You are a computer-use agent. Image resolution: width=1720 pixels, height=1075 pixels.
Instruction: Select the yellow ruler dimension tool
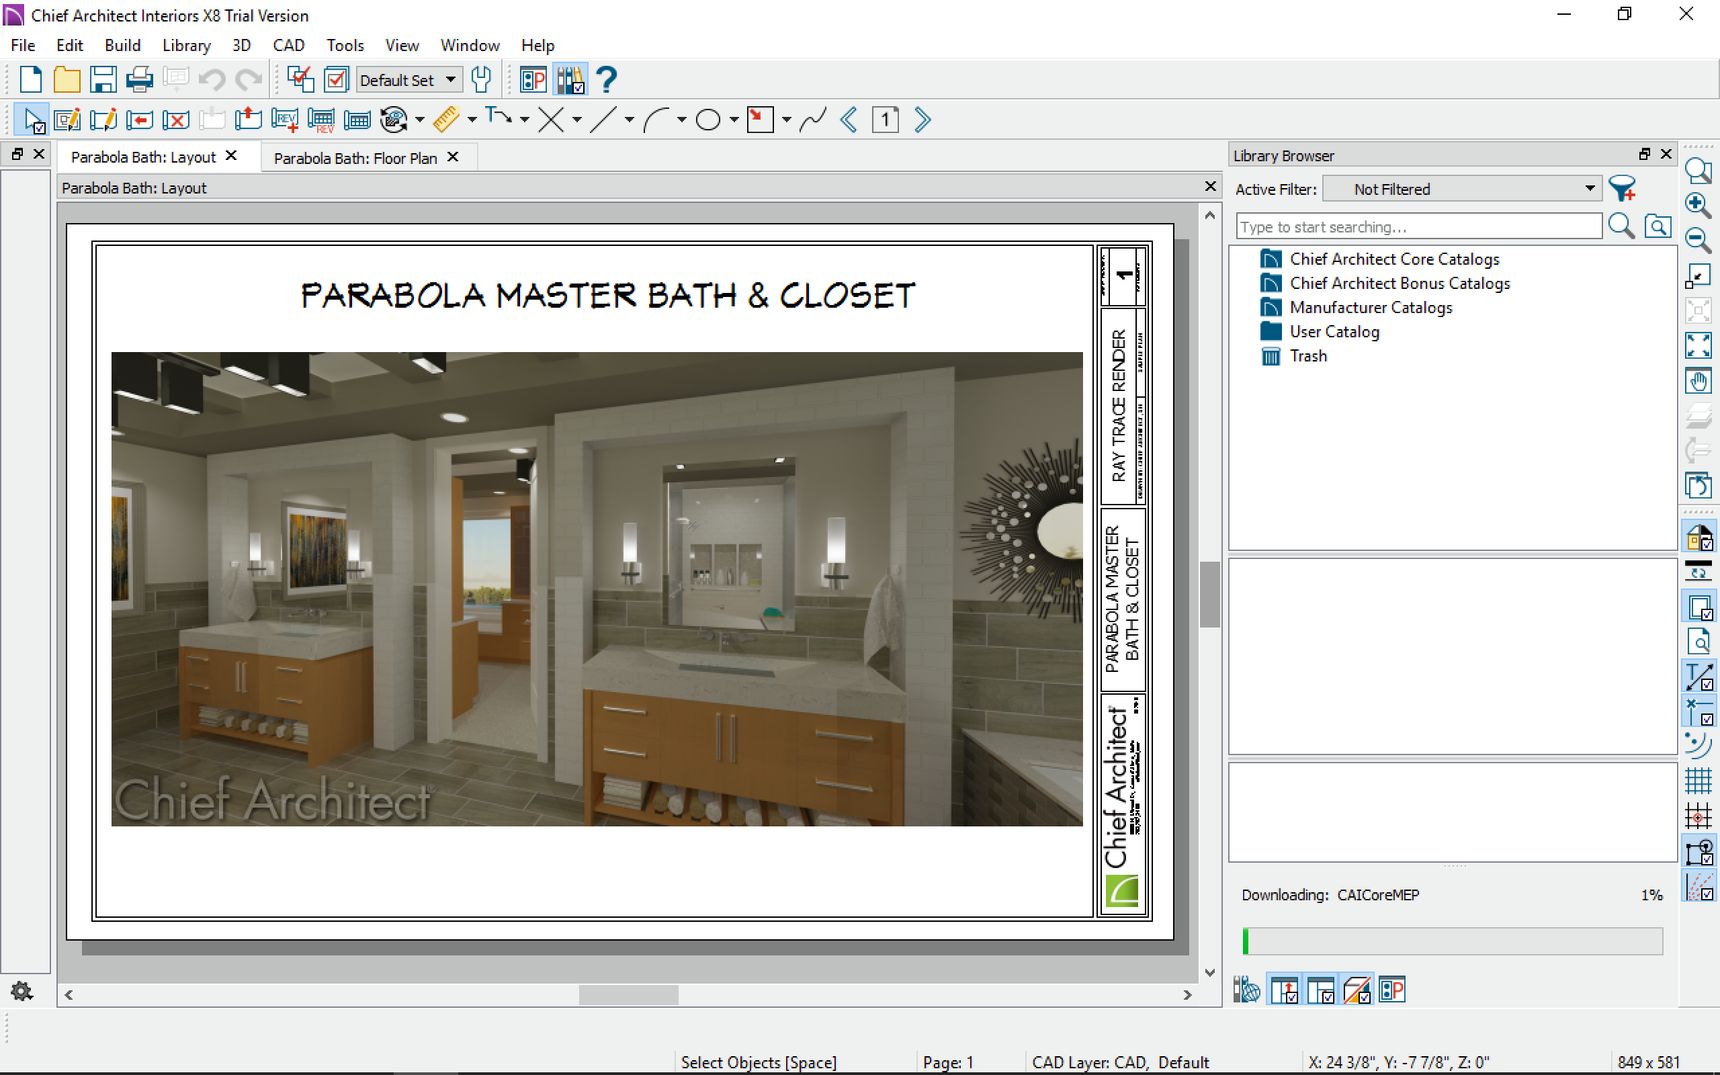click(x=446, y=120)
